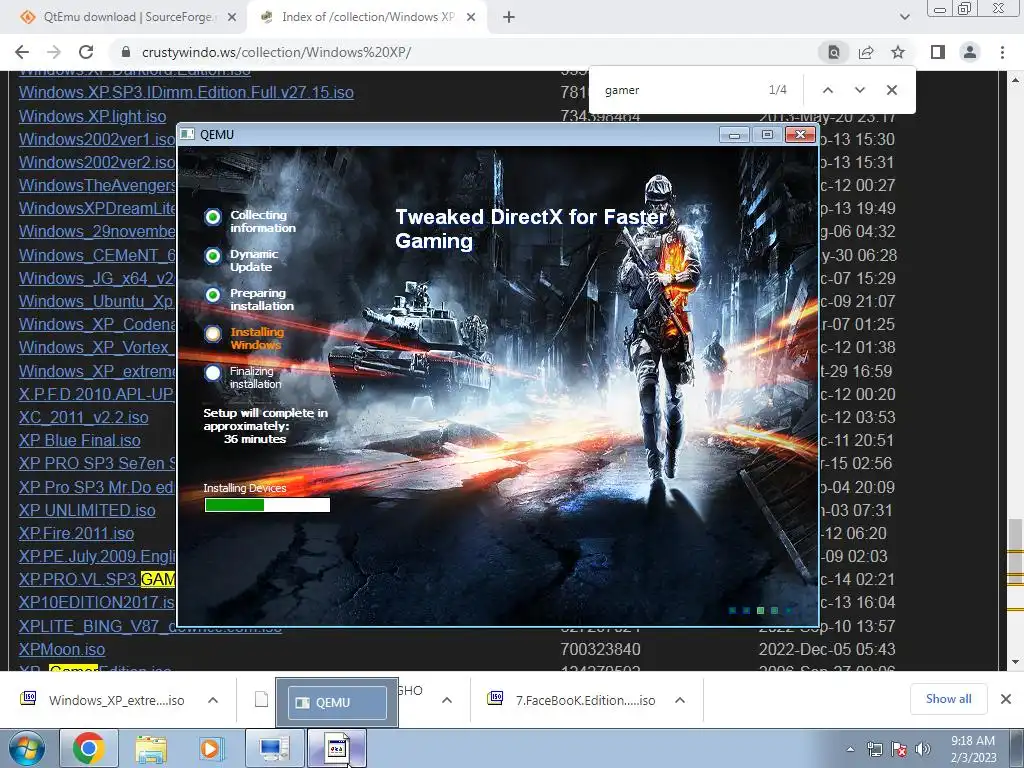Expand options for Windows_XP_extre....iso download

coord(213,700)
